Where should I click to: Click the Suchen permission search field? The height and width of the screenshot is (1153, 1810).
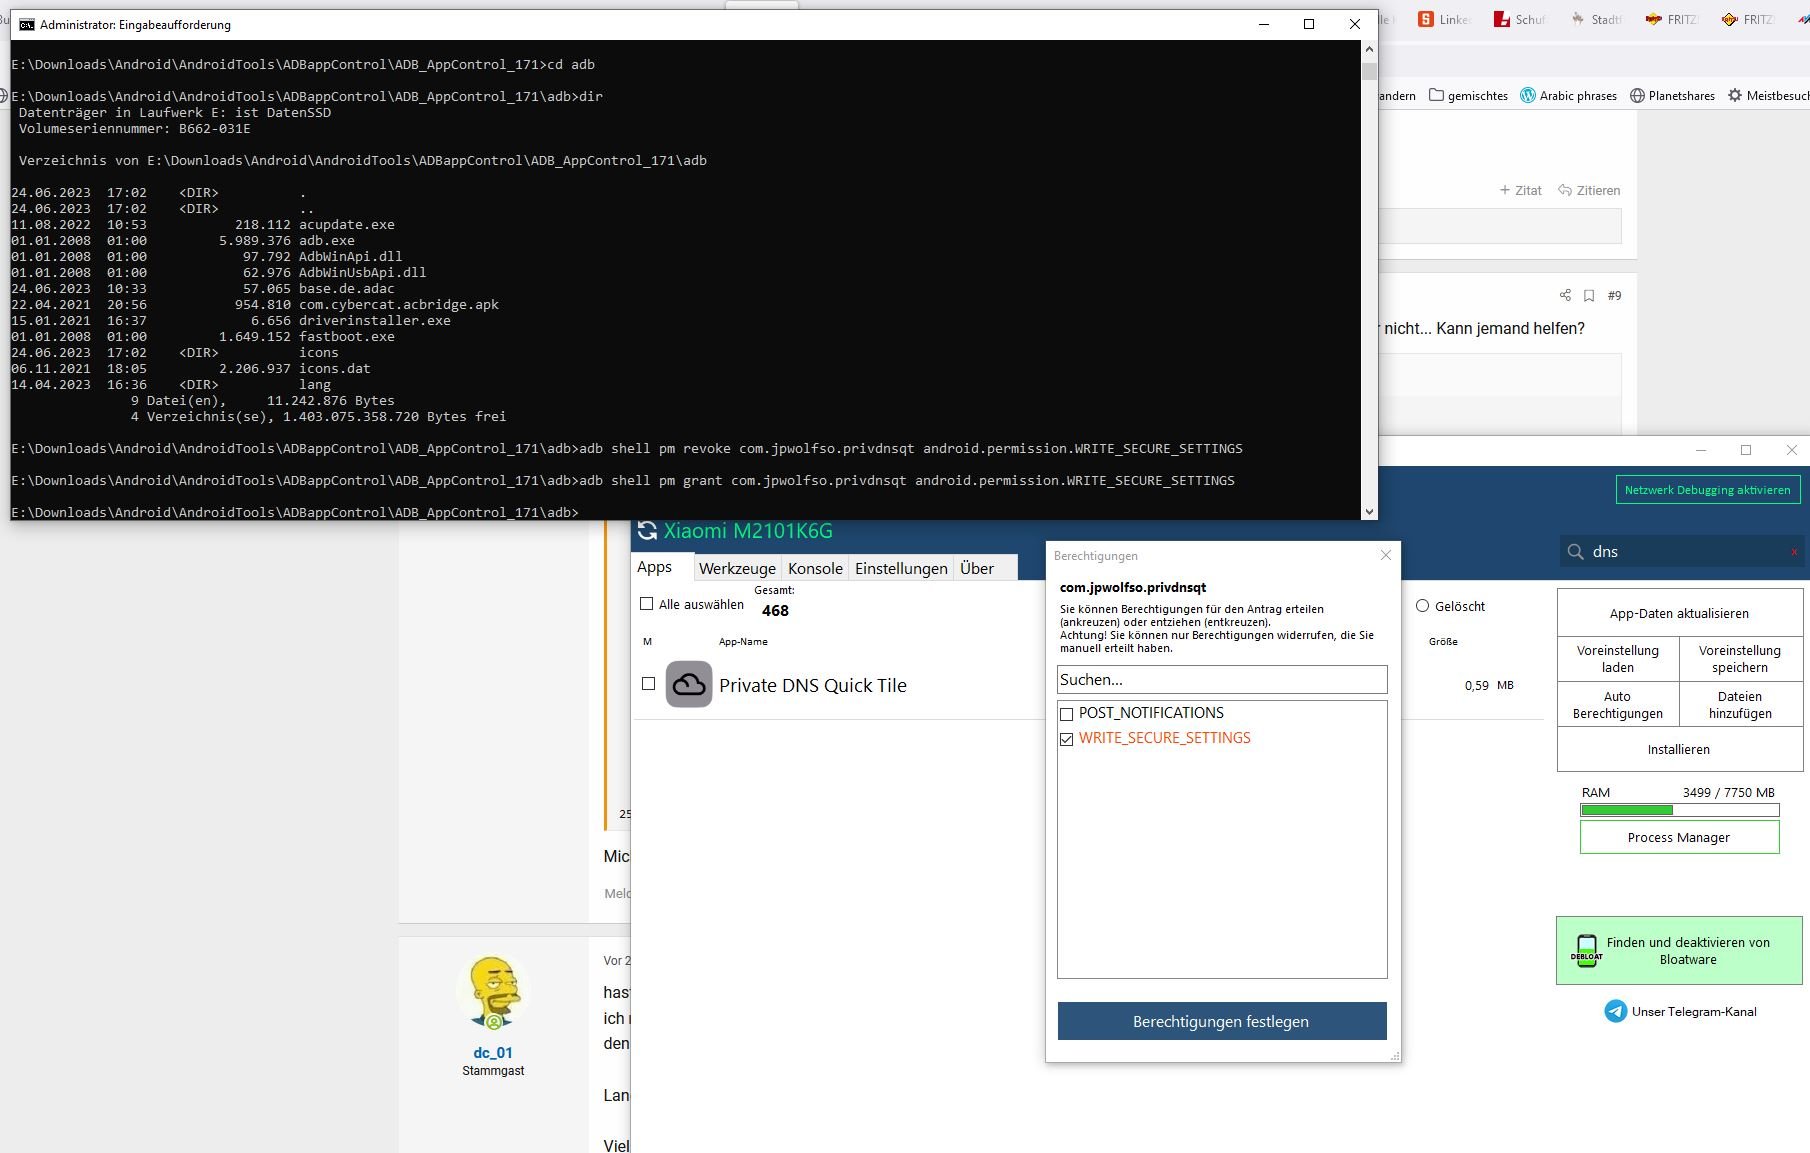click(x=1221, y=680)
